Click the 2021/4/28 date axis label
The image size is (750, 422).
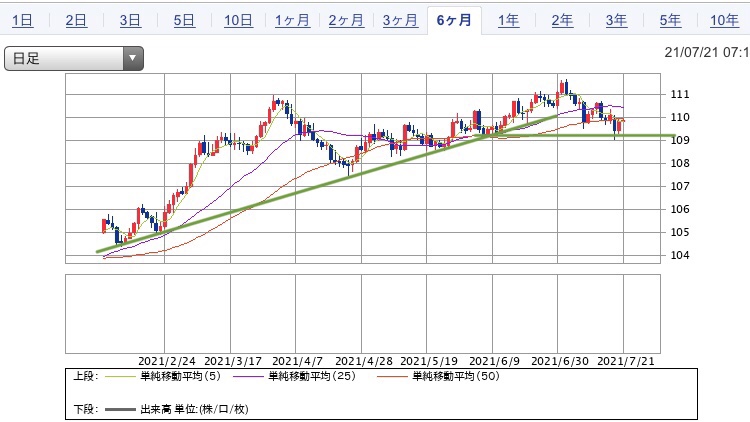(364, 361)
